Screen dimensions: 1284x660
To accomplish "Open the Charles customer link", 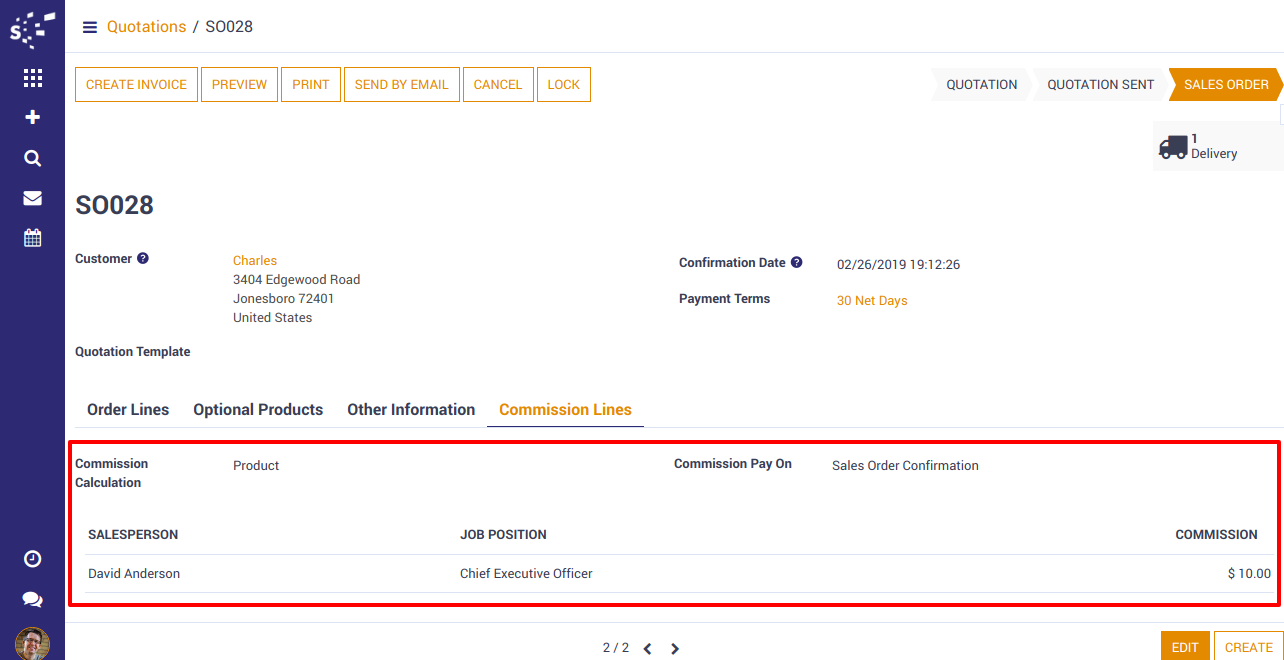I will pos(255,261).
